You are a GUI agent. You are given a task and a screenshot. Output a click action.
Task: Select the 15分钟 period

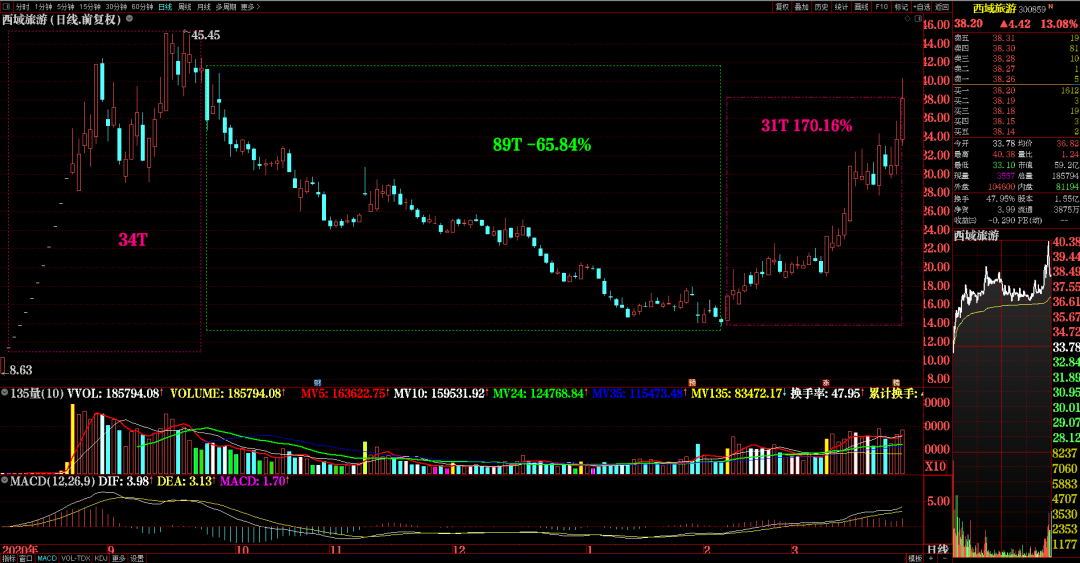click(x=90, y=7)
